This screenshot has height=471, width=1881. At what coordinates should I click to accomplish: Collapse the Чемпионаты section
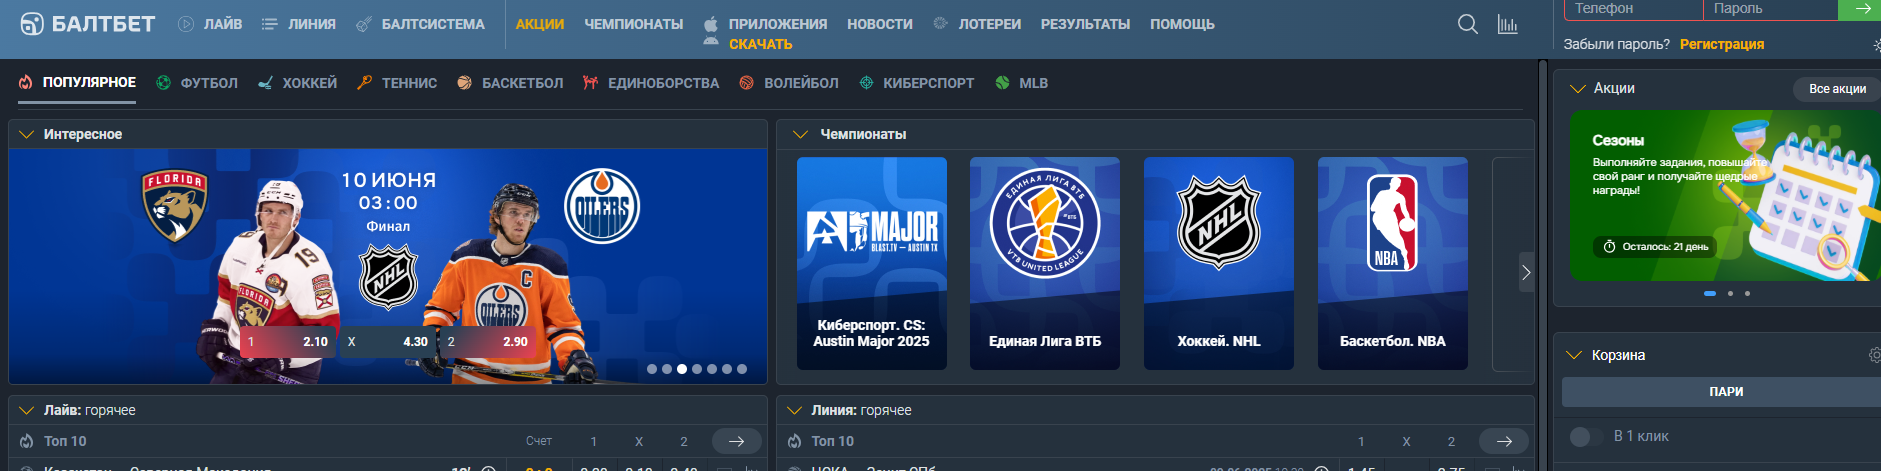[x=799, y=134]
